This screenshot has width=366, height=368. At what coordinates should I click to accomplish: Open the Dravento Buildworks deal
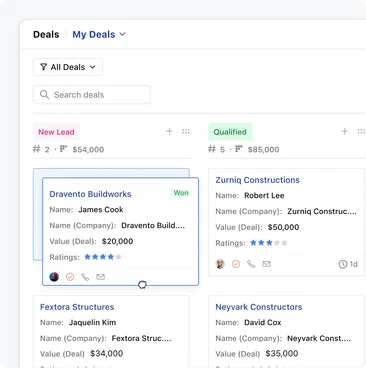(x=90, y=194)
